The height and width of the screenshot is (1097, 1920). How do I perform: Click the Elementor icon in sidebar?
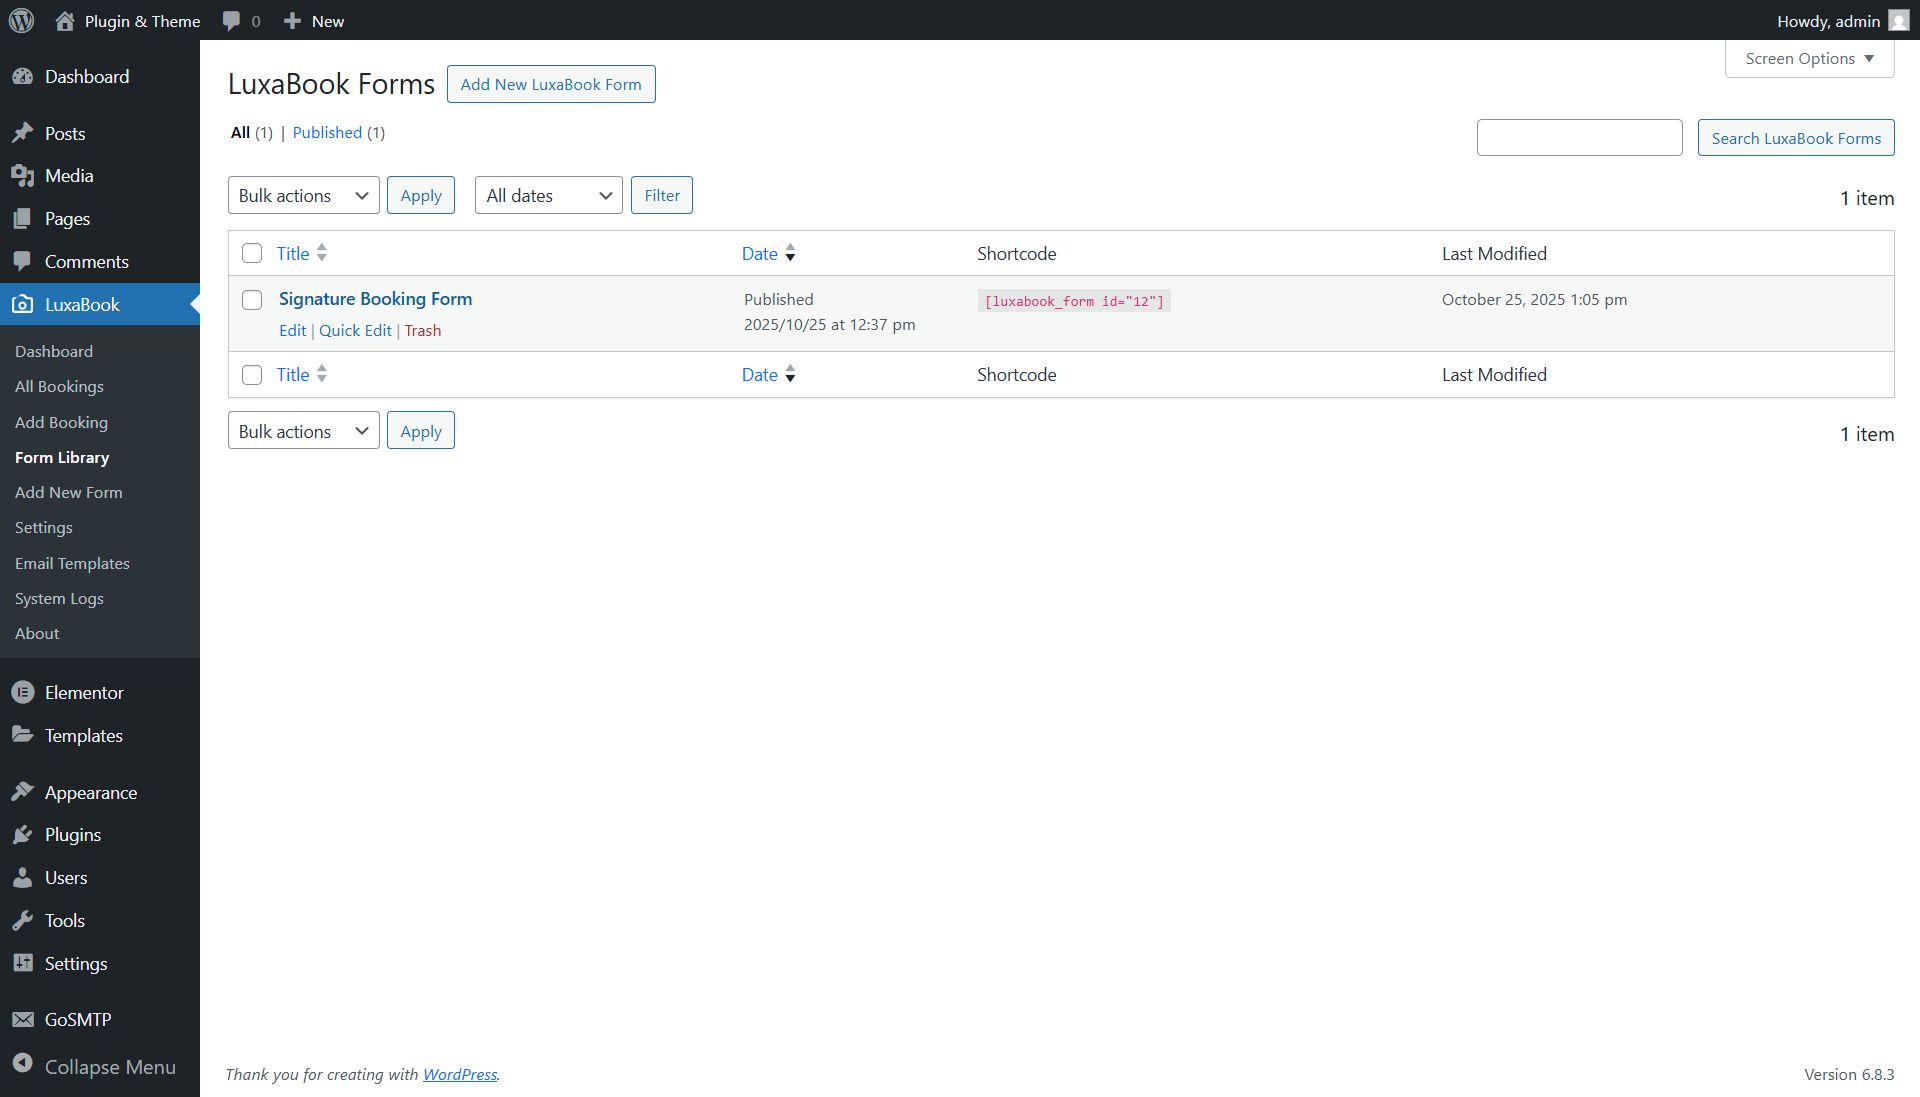[x=22, y=692]
